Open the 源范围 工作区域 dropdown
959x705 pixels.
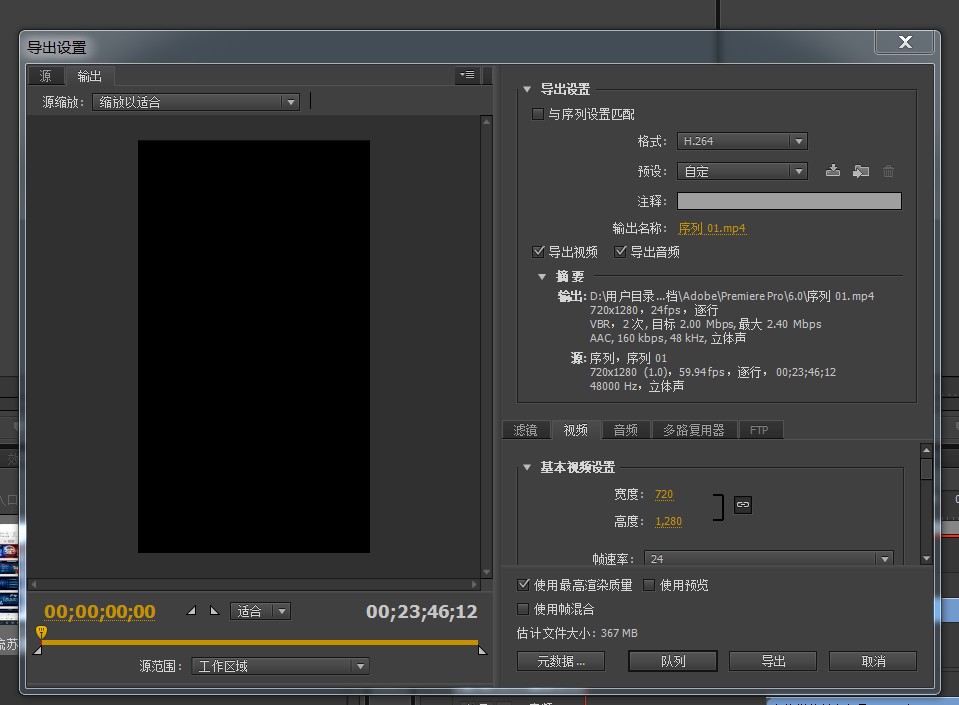pos(280,665)
